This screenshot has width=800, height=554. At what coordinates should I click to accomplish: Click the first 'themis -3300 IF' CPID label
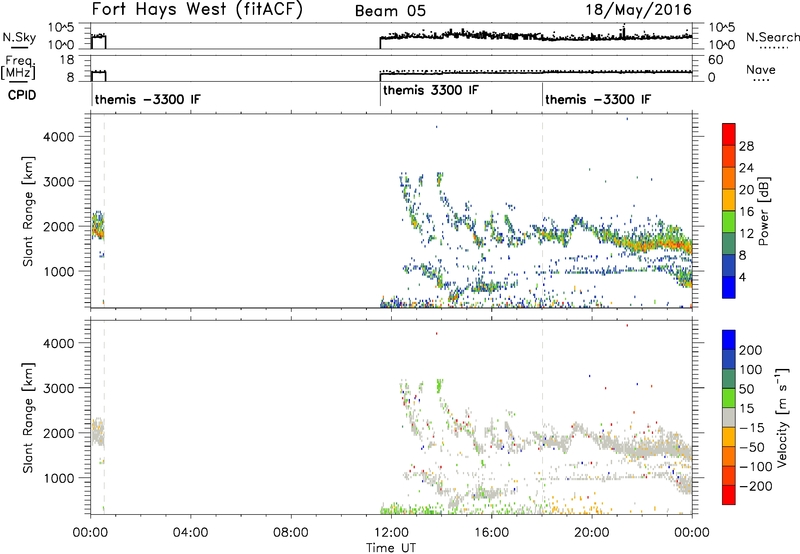click(x=147, y=99)
